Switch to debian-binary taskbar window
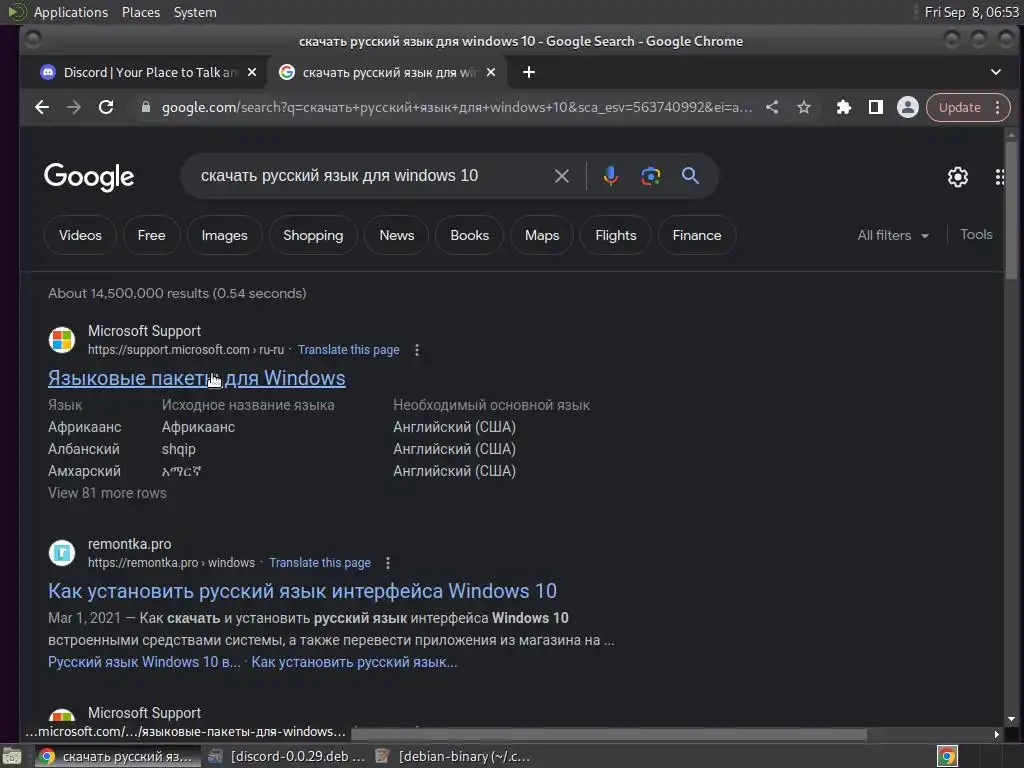 [x=454, y=756]
